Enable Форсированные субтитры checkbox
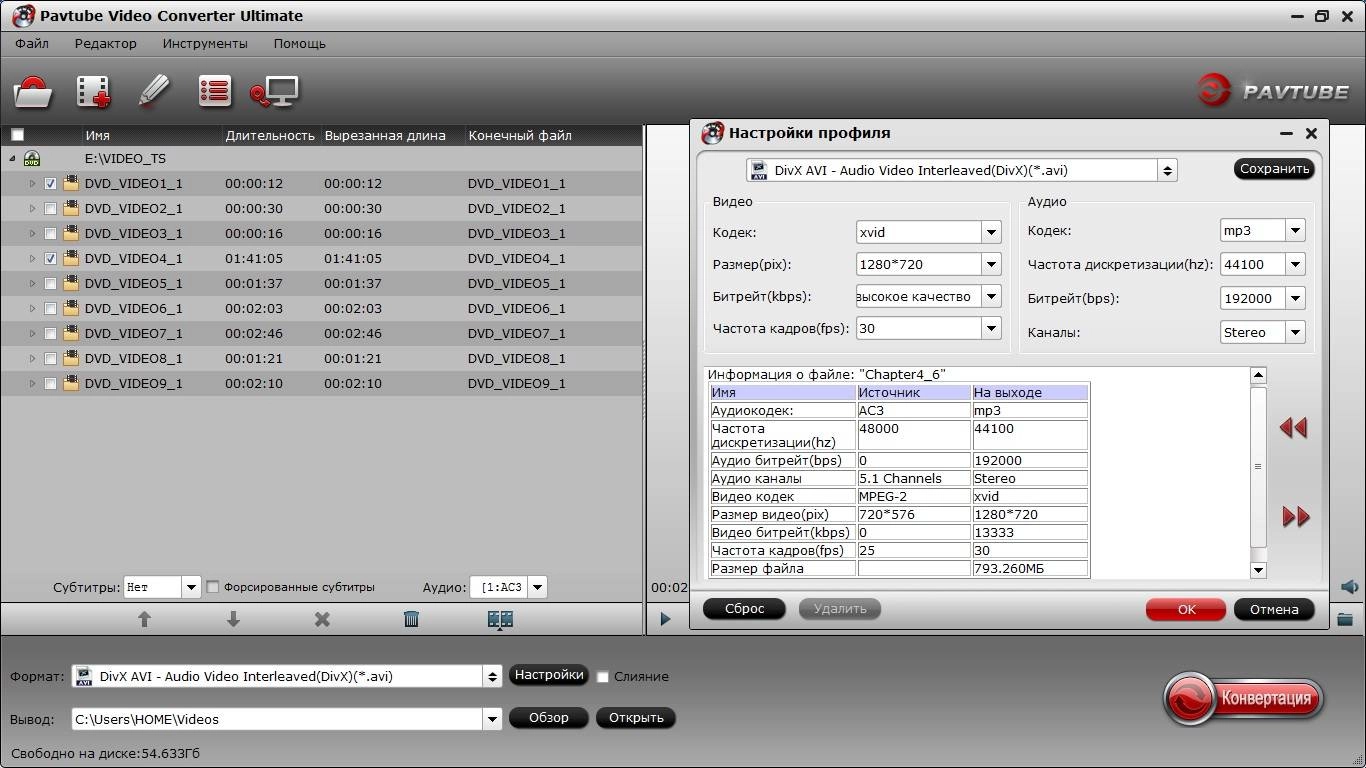Viewport: 1366px width, 768px height. 213,587
